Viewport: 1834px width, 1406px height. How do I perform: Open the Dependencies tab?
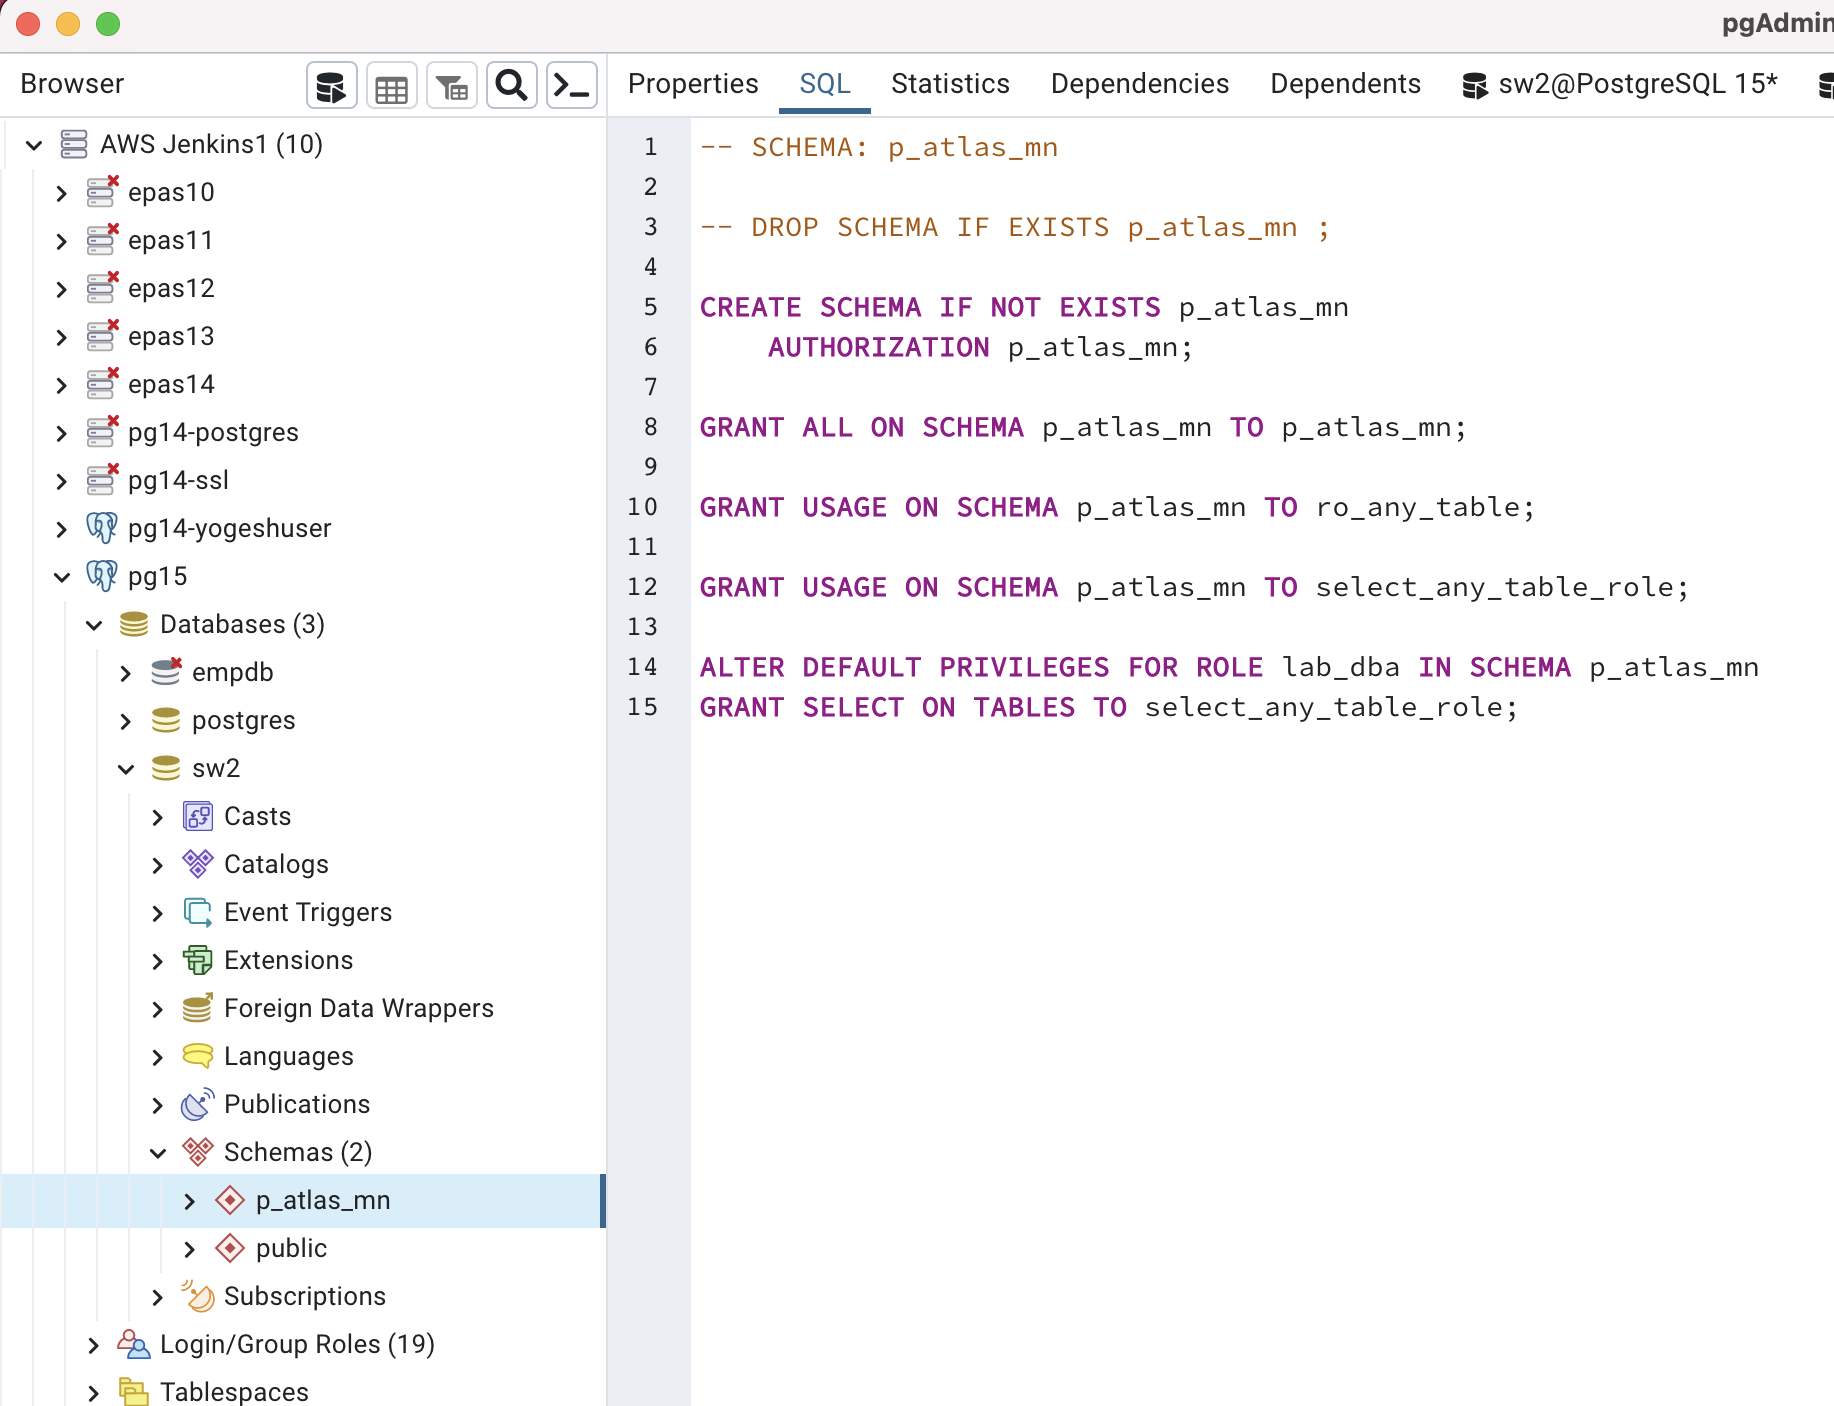[x=1139, y=84]
